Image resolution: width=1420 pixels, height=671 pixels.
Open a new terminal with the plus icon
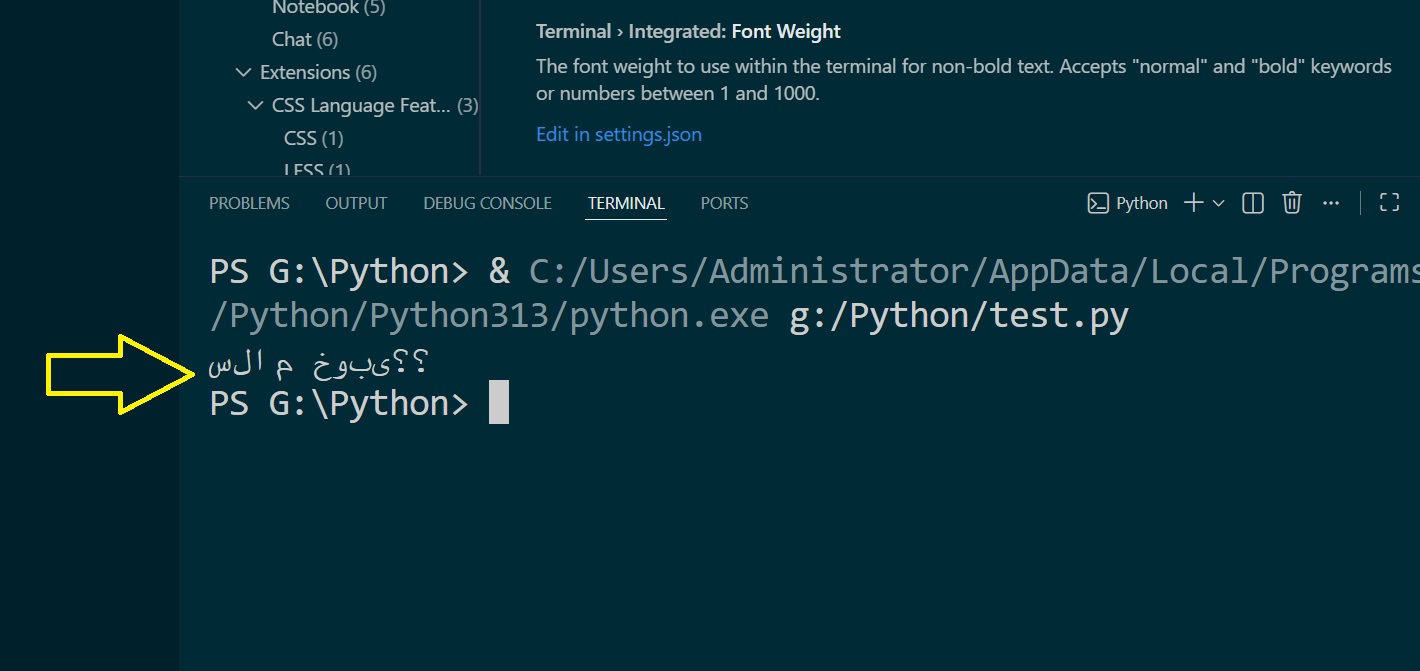(x=1193, y=203)
